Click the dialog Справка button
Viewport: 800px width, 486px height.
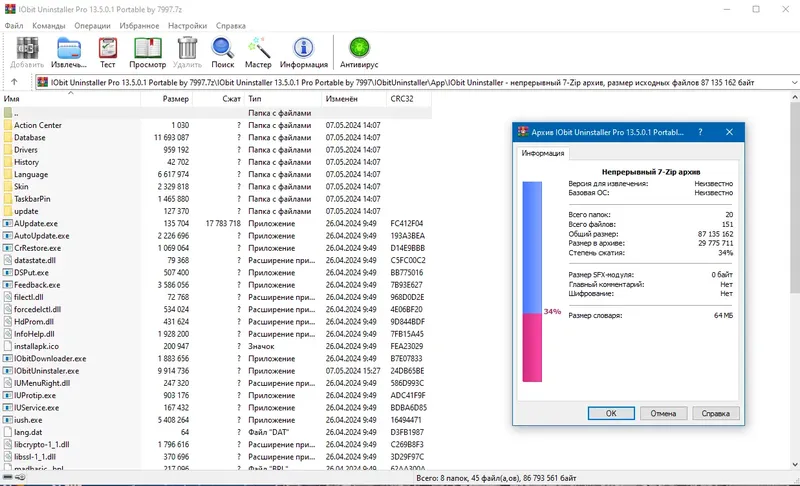pyautogui.click(x=715, y=413)
